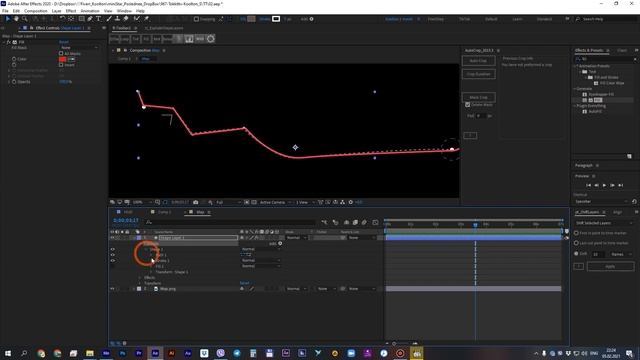Open the 1 View layout dropdown
This screenshot has width=640, height=360.
pyautogui.click(x=305, y=202)
